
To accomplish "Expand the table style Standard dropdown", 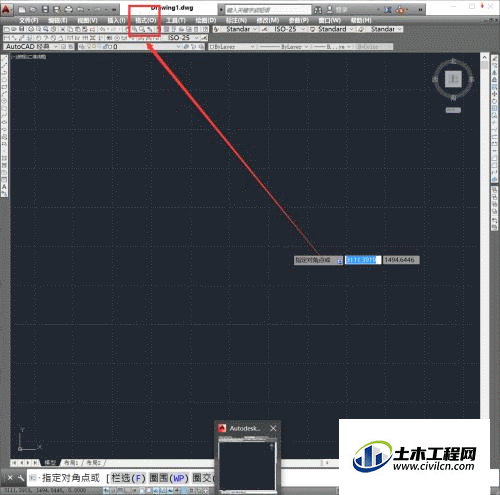I will pos(351,29).
